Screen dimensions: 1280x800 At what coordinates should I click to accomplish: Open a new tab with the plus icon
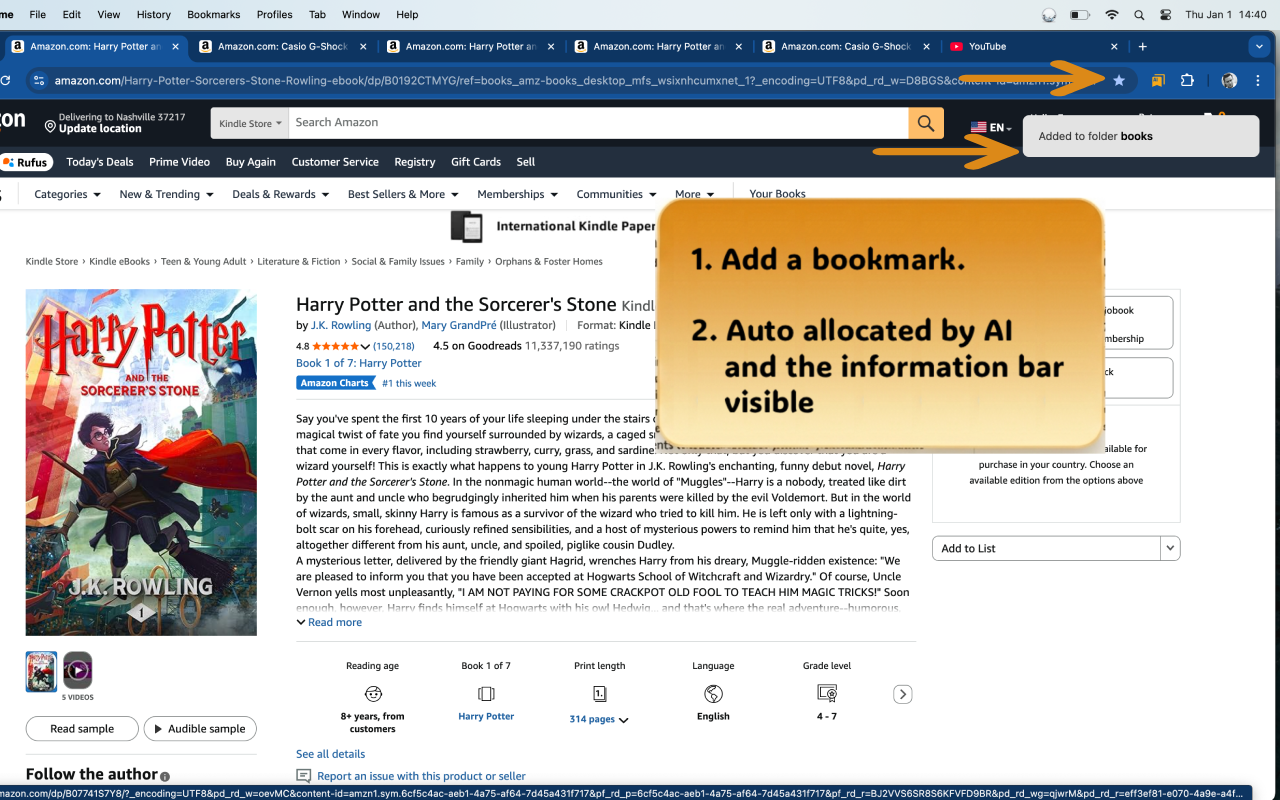[x=1142, y=46]
